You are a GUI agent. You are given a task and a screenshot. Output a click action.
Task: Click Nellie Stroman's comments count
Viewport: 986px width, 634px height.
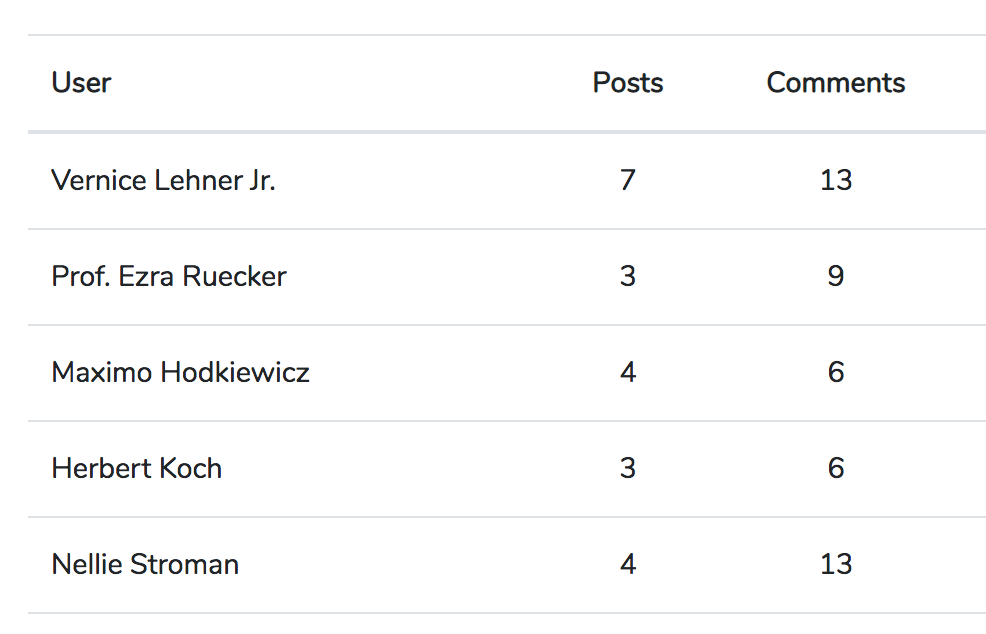click(x=835, y=564)
